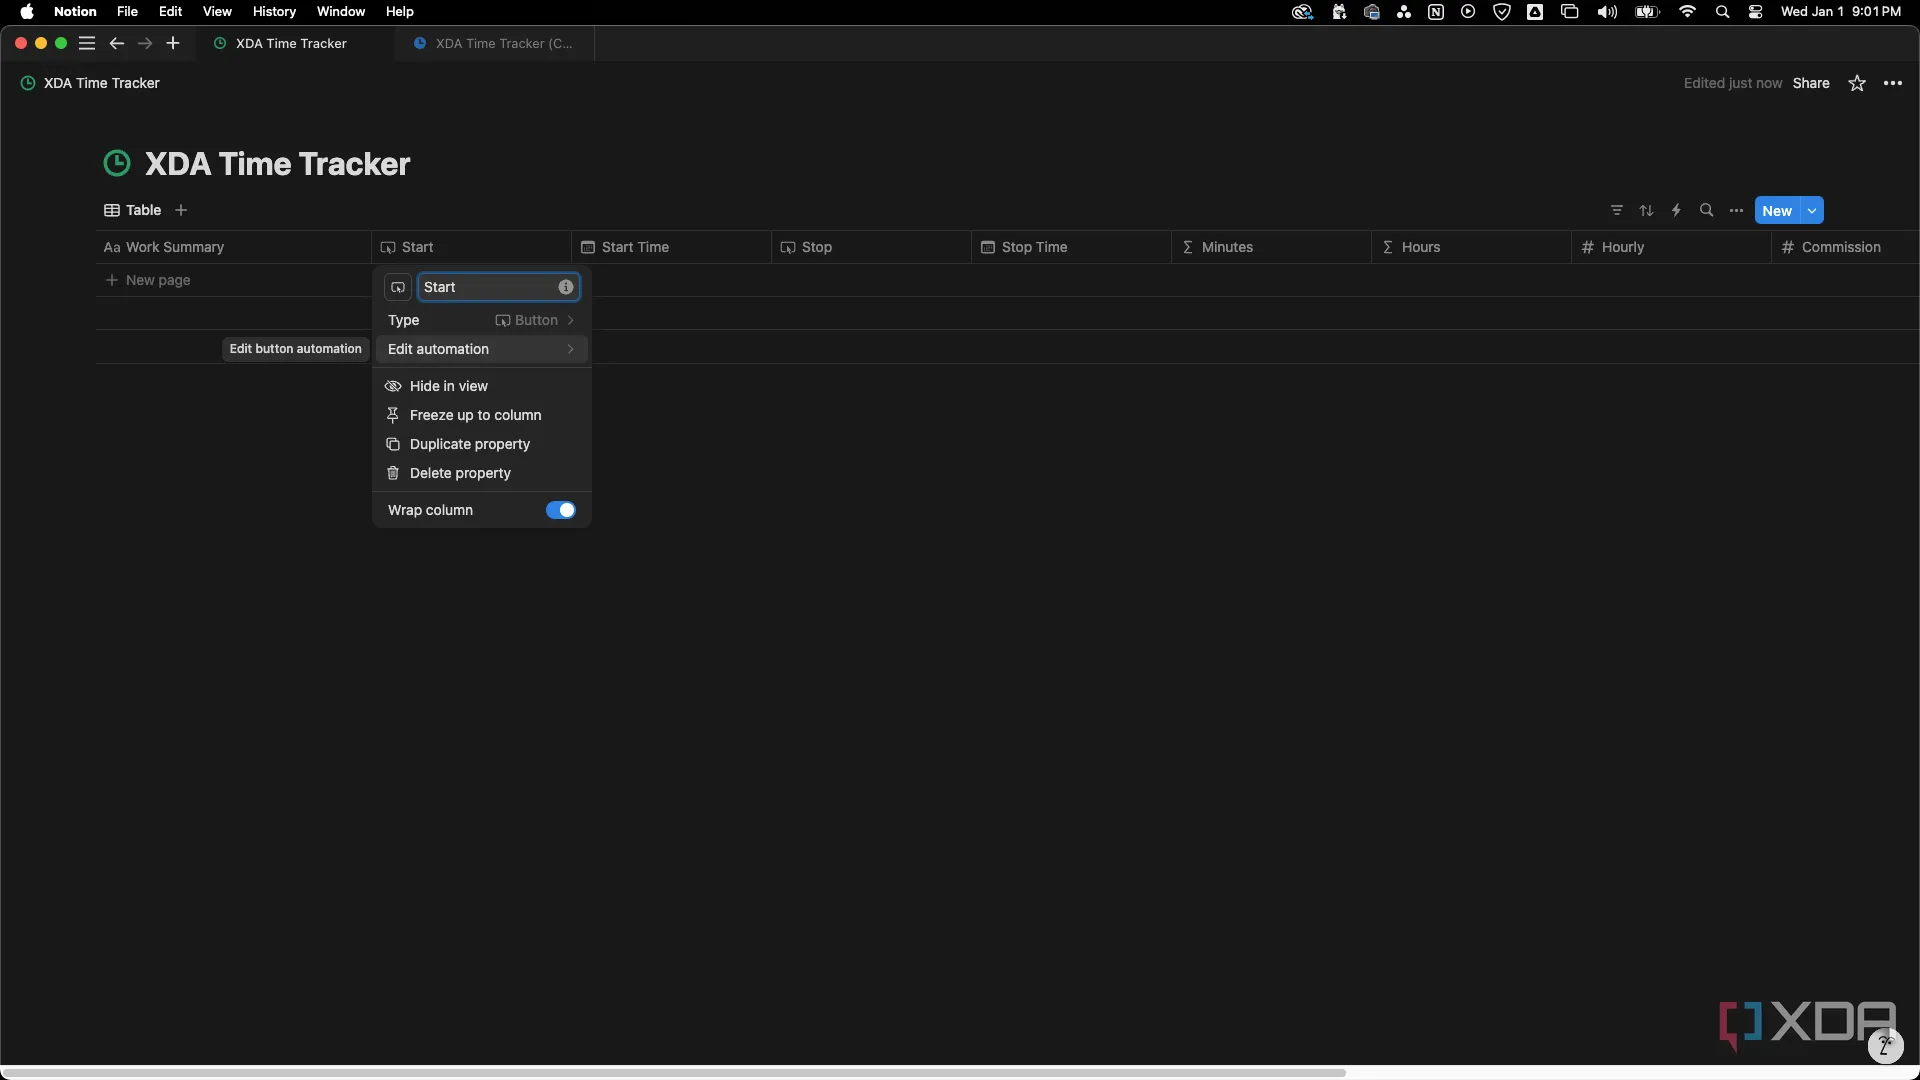Open the History menu
This screenshot has width=1920, height=1080.
click(274, 12)
